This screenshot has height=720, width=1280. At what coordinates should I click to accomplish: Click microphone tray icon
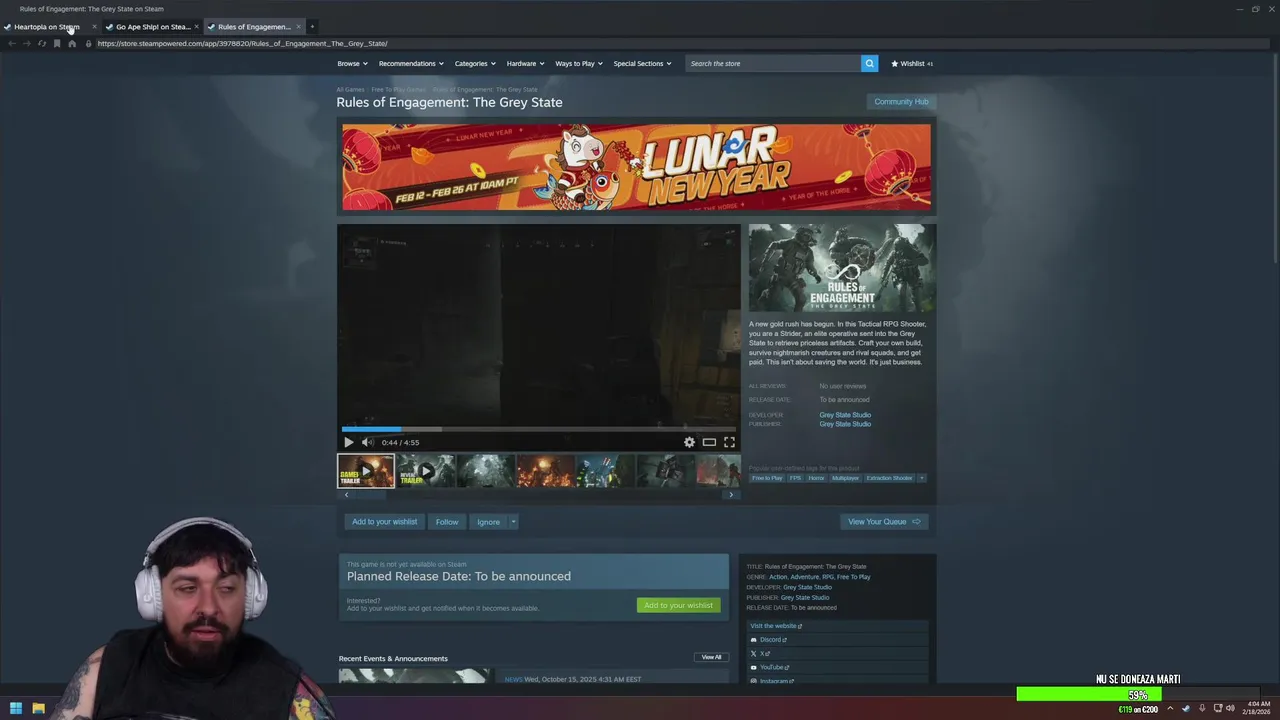[x=1202, y=708]
